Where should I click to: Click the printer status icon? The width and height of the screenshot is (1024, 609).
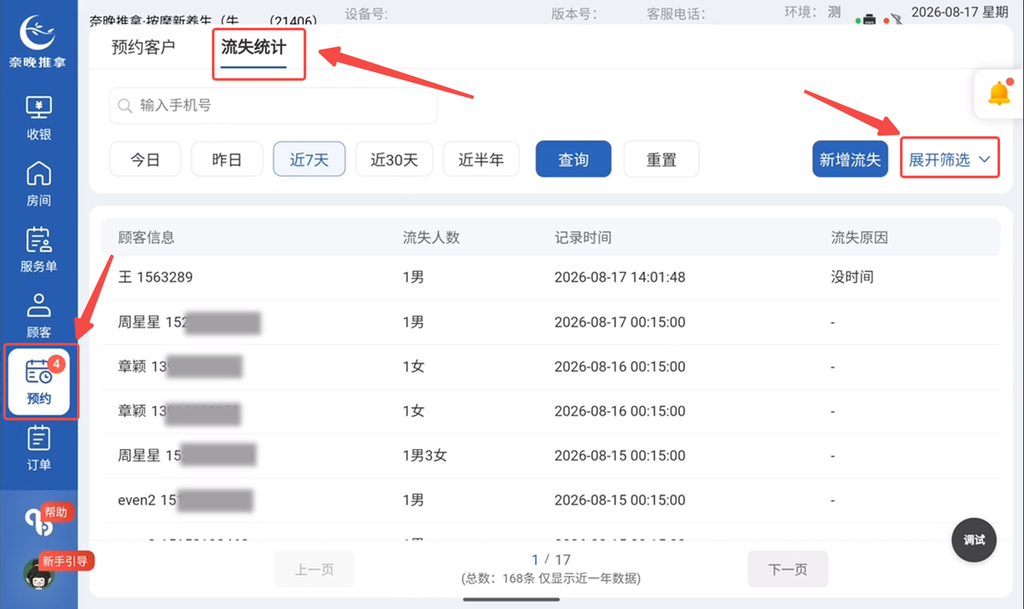tap(869, 19)
